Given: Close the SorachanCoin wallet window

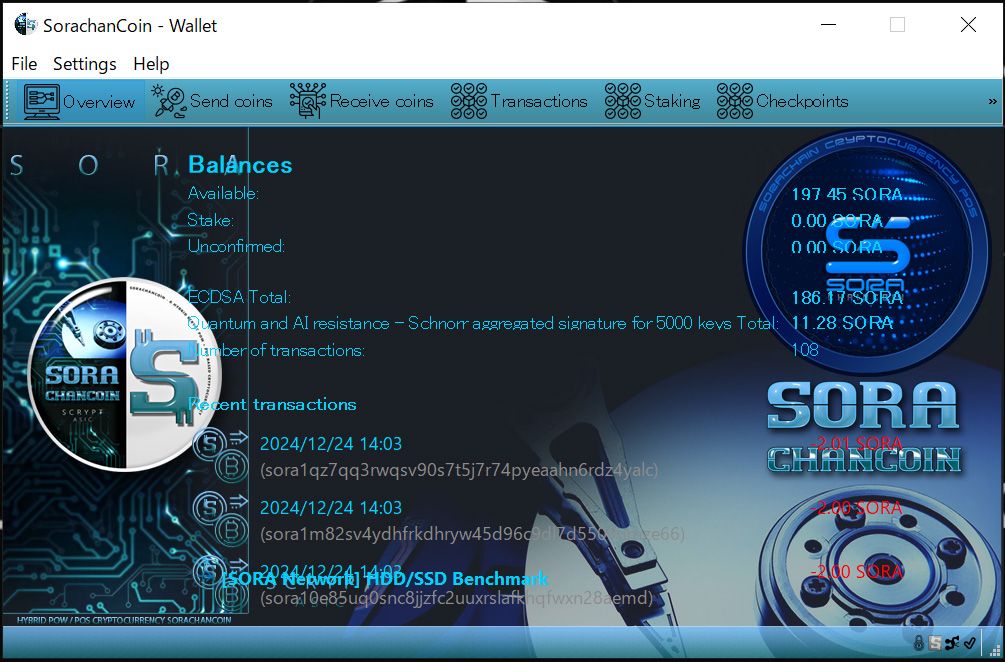Looking at the screenshot, I should (x=968, y=25).
